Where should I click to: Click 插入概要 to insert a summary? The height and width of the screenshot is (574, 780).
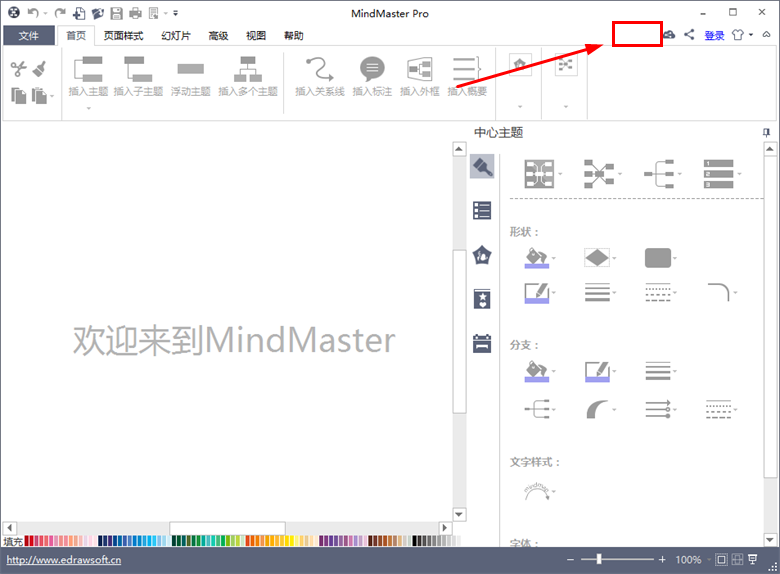point(467,76)
